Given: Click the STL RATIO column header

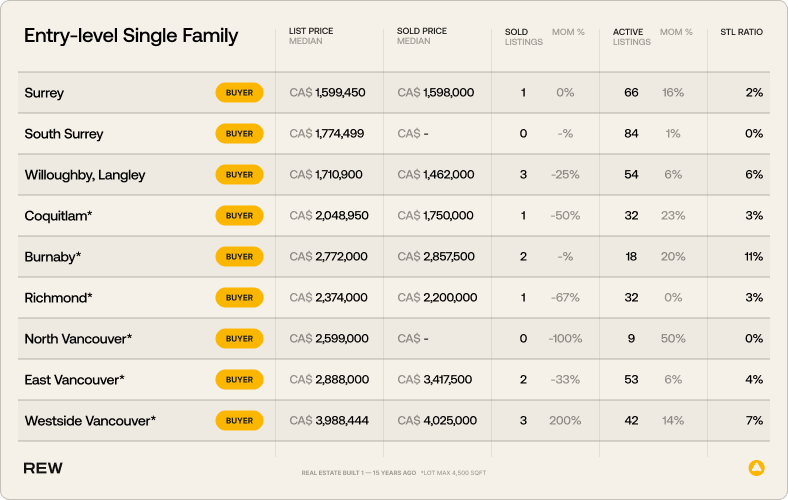Looking at the screenshot, I should click(x=741, y=32).
